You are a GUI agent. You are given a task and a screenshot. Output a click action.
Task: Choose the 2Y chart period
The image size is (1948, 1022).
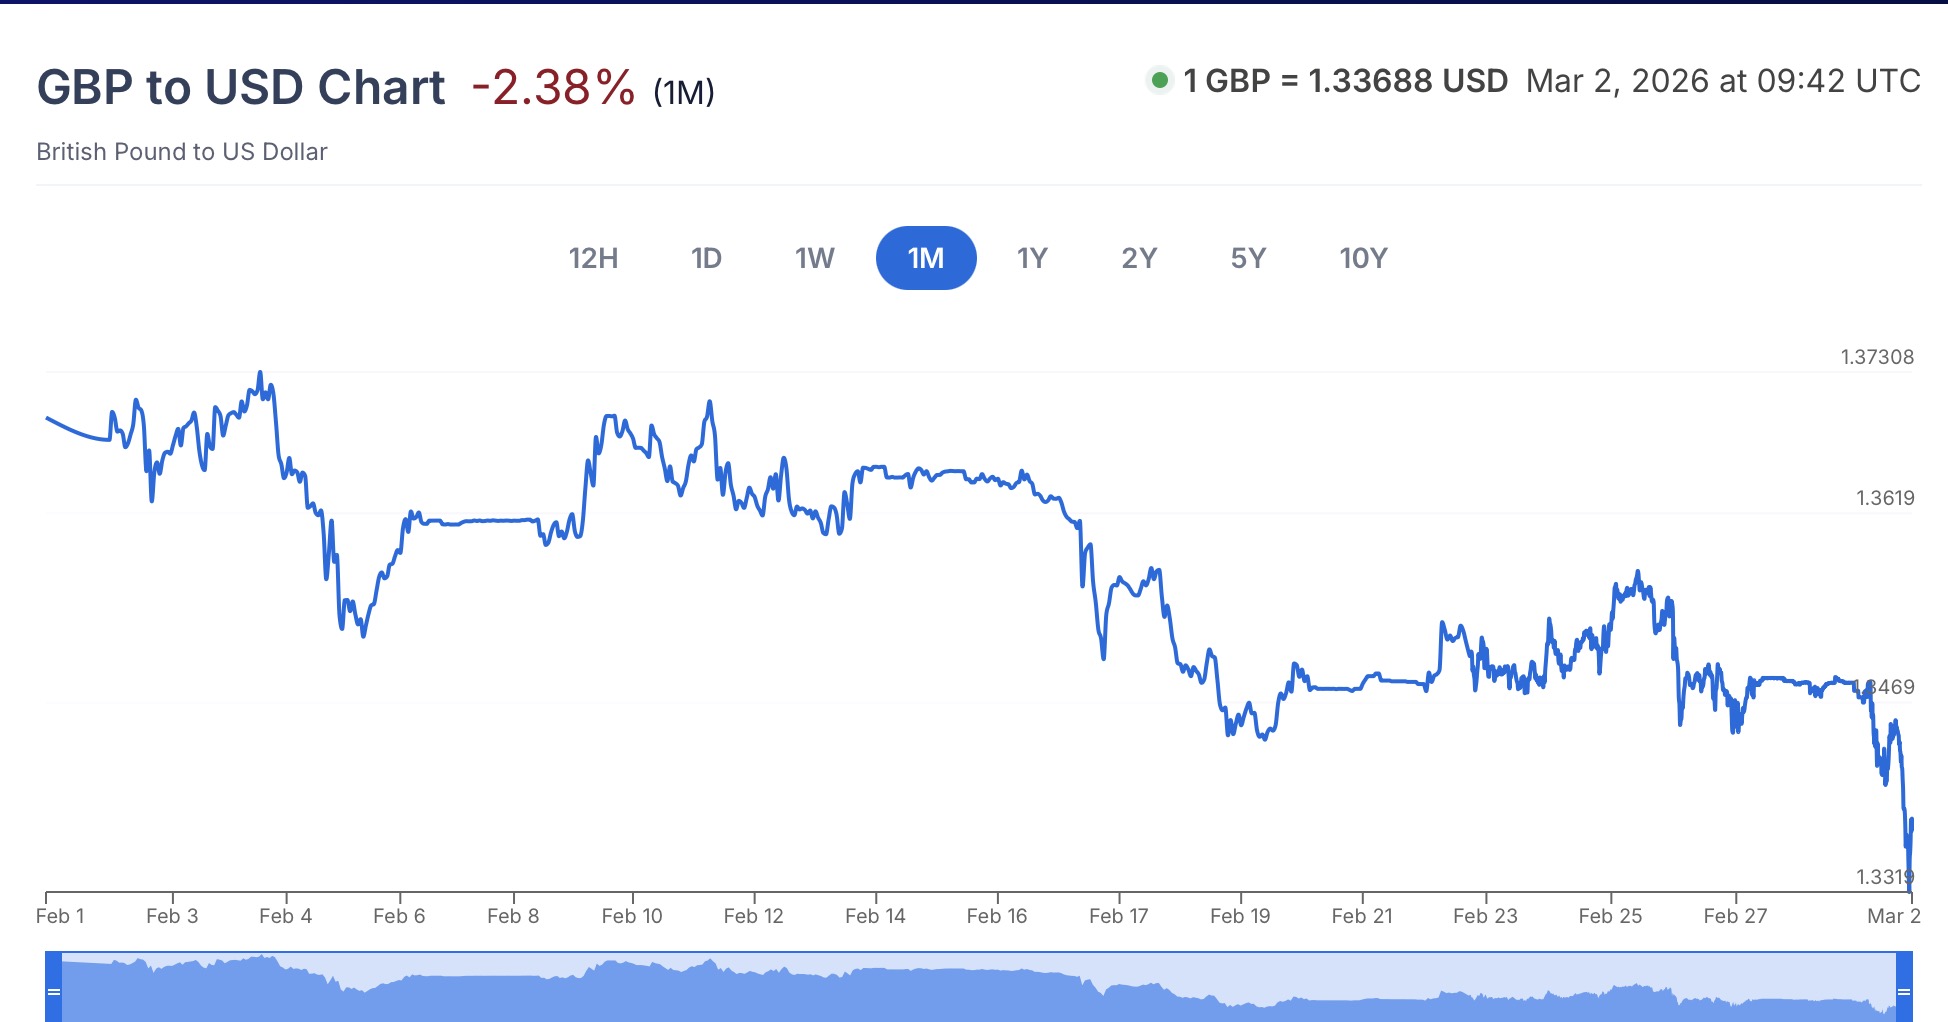pyautogui.click(x=1139, y=258)
